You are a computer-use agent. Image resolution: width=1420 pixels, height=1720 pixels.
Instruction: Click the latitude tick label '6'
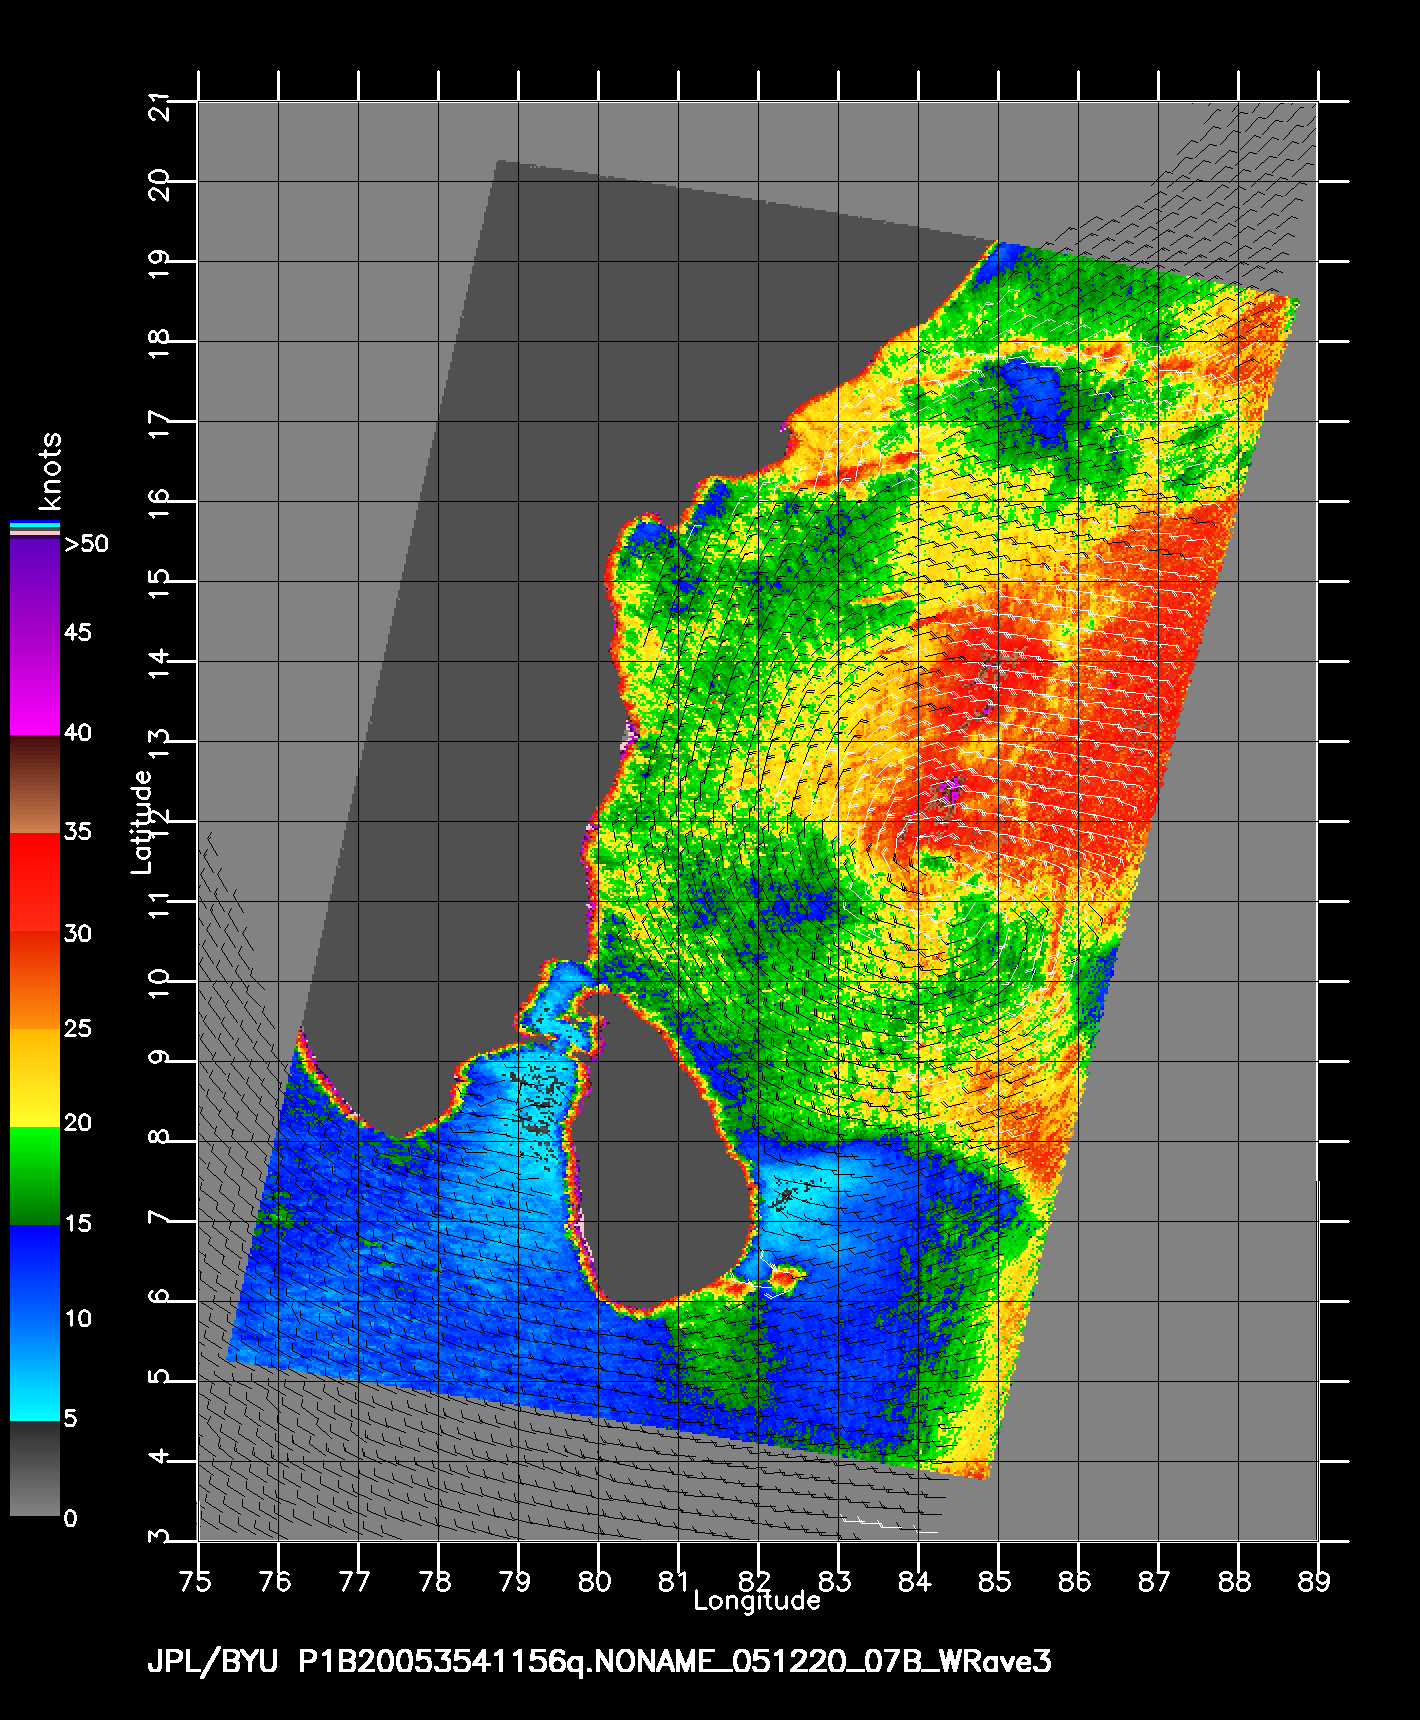click(159, 1297)
